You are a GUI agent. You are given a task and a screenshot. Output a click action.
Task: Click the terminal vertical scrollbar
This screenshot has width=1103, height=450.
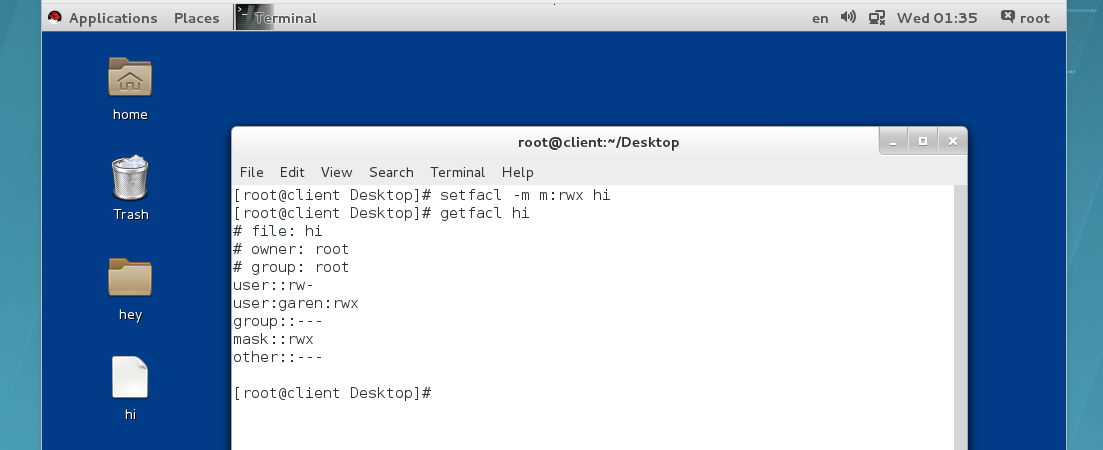point(960,317)
